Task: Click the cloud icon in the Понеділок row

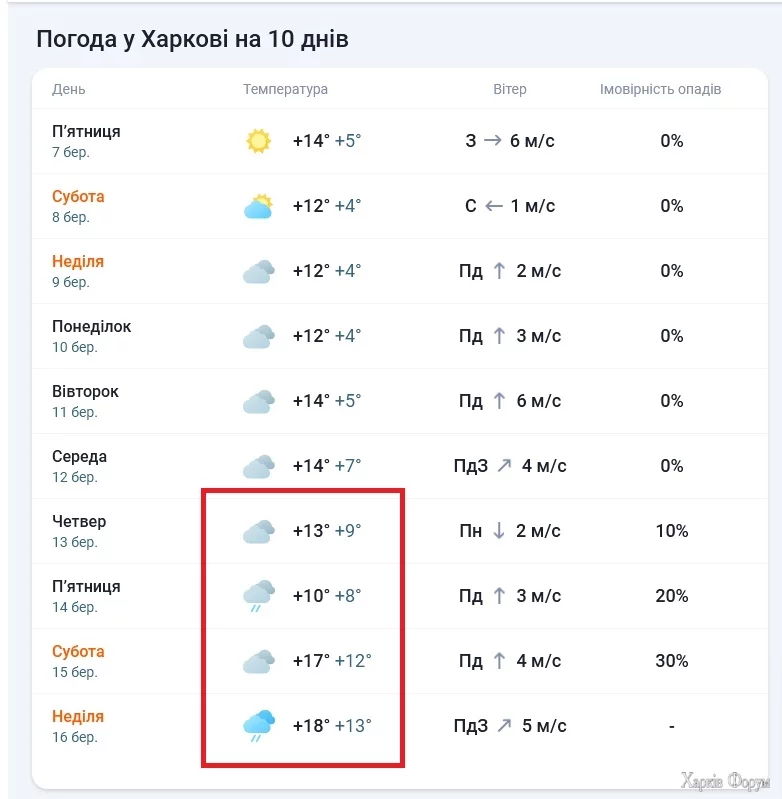Action: (258, 337)
